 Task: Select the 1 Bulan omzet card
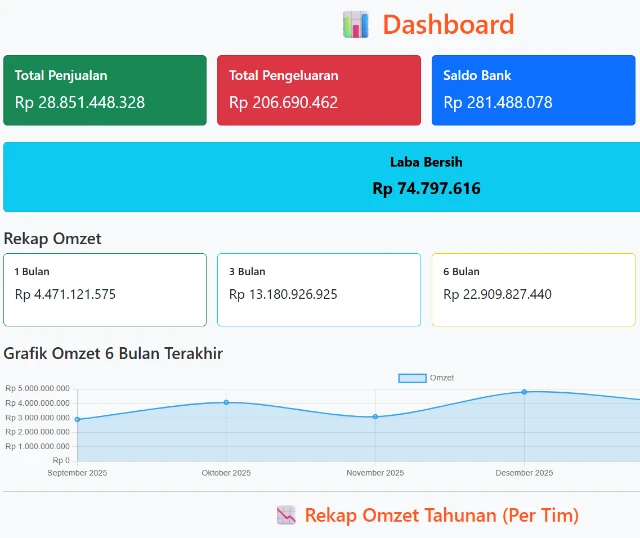105,289
